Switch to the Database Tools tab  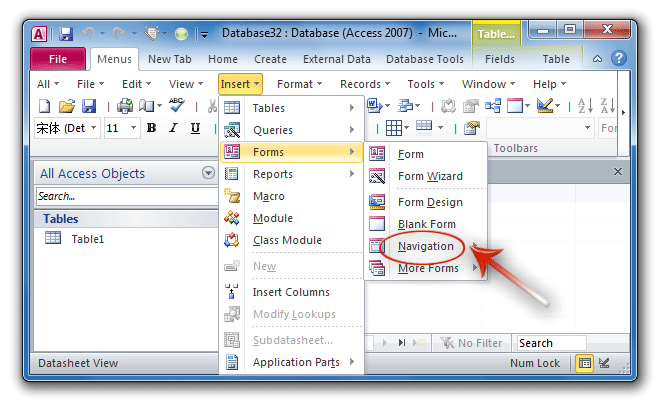click(x=425, y=59)
